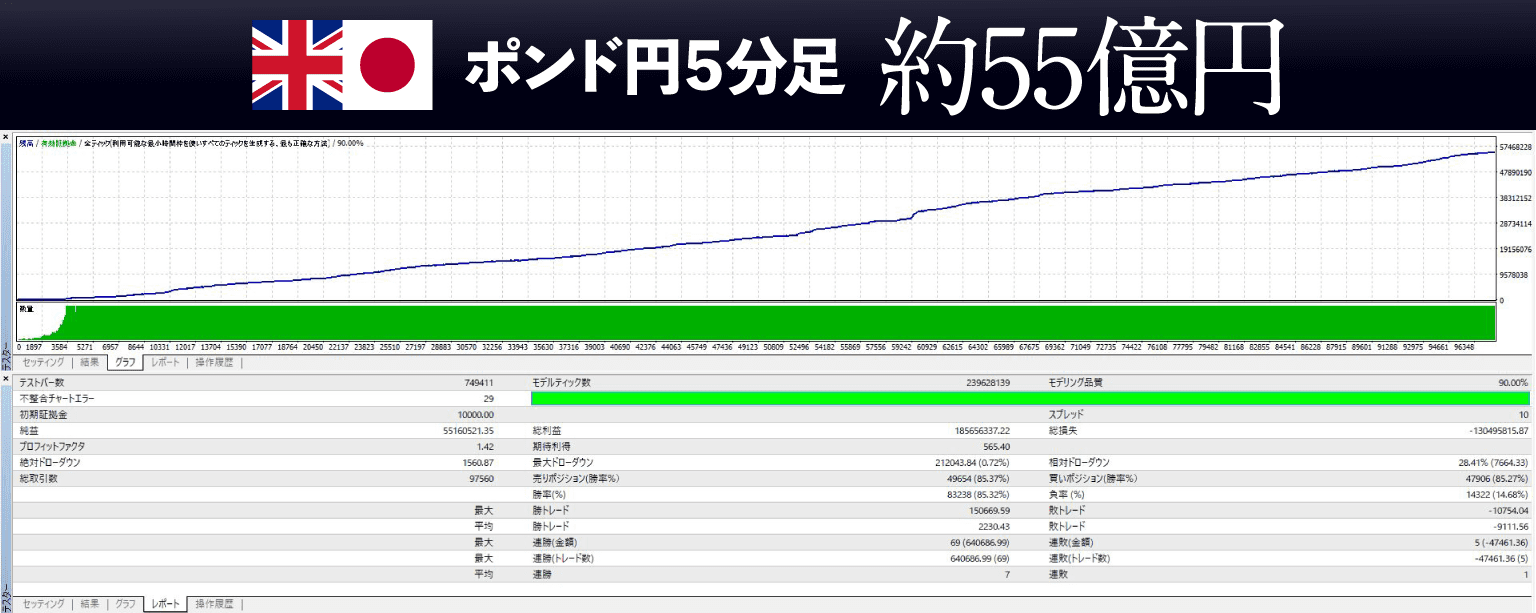This screenshot has width=1536, height=613.
Task: Open 操作履歴 tab in bottom panel
Action: point(213,604)
